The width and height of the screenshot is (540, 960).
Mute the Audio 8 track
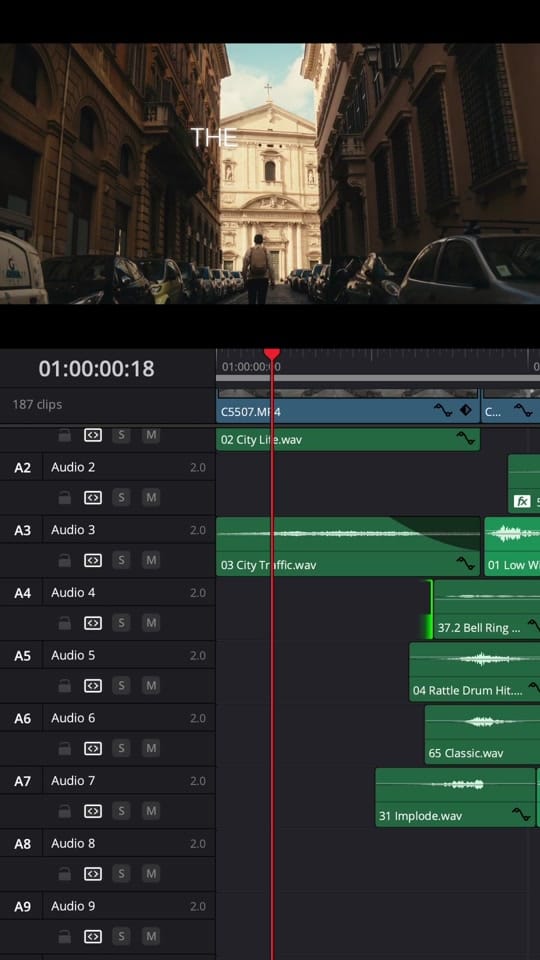click(x=151, y=874)
